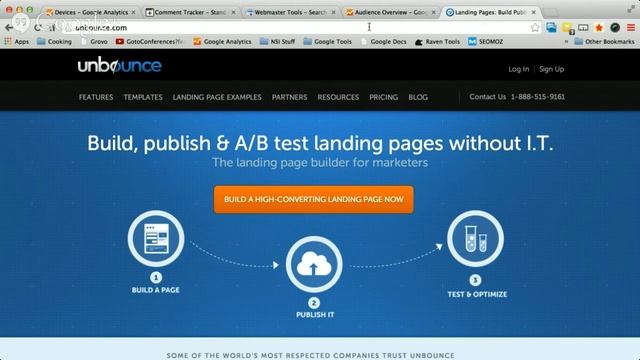Click the Build a Page circle icon
640x360 pixels.
point(156,239)
